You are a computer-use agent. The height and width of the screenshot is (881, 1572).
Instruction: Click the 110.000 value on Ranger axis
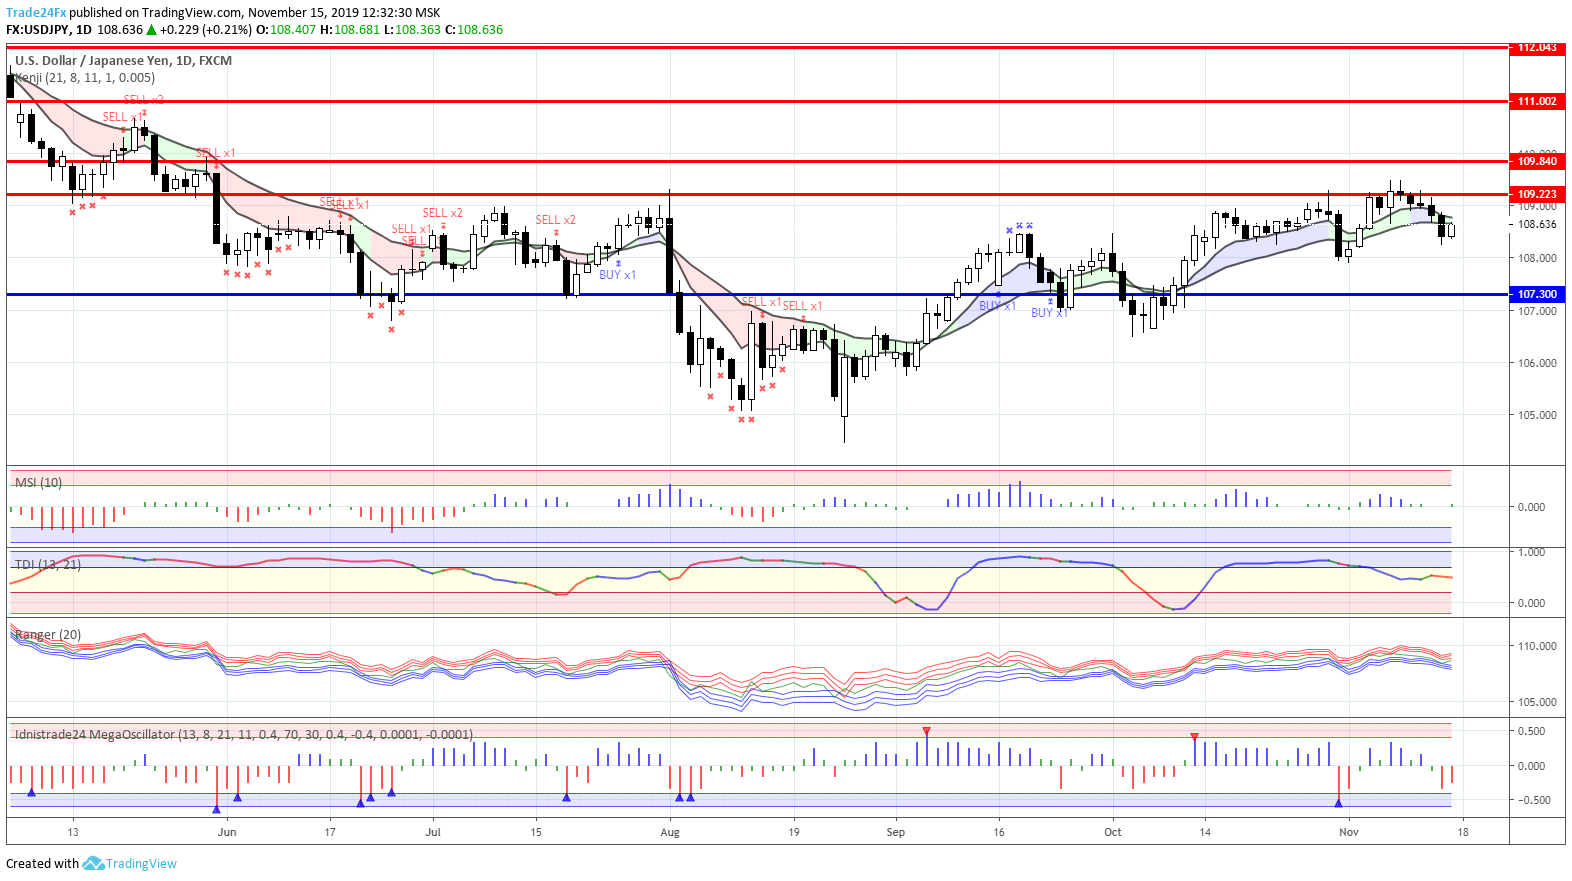pyautogui.click(x=1537, y=646)
